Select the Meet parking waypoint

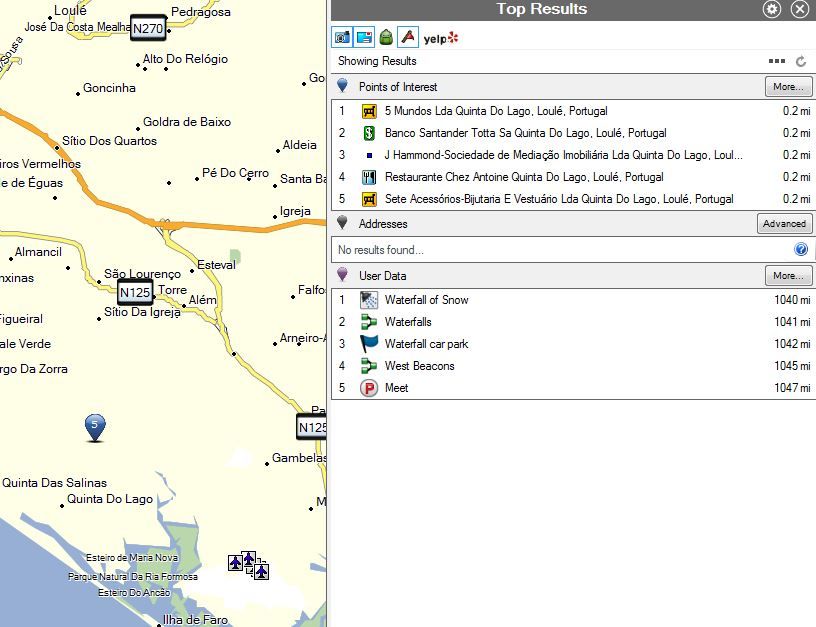click(396, 388)
